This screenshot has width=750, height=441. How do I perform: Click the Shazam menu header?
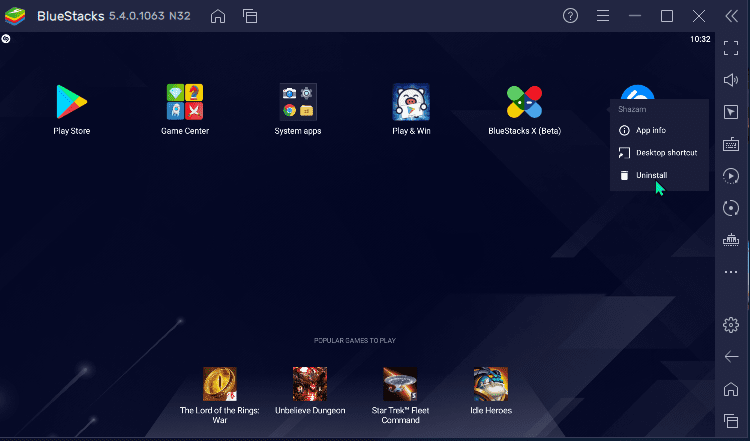632,109
